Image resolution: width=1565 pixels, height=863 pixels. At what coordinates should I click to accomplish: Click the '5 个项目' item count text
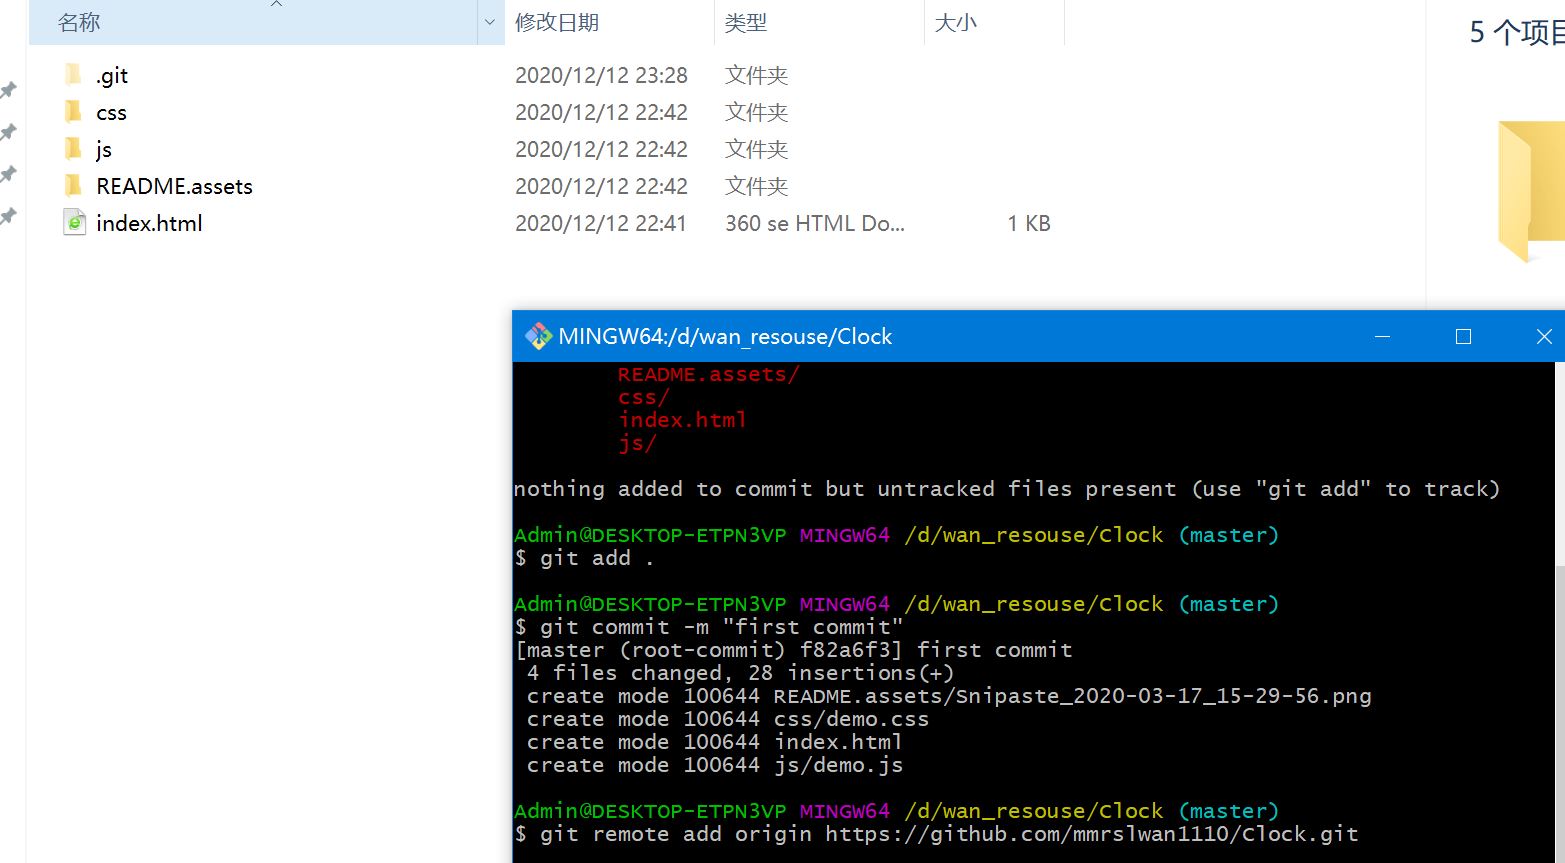[x=1516, y=32]
